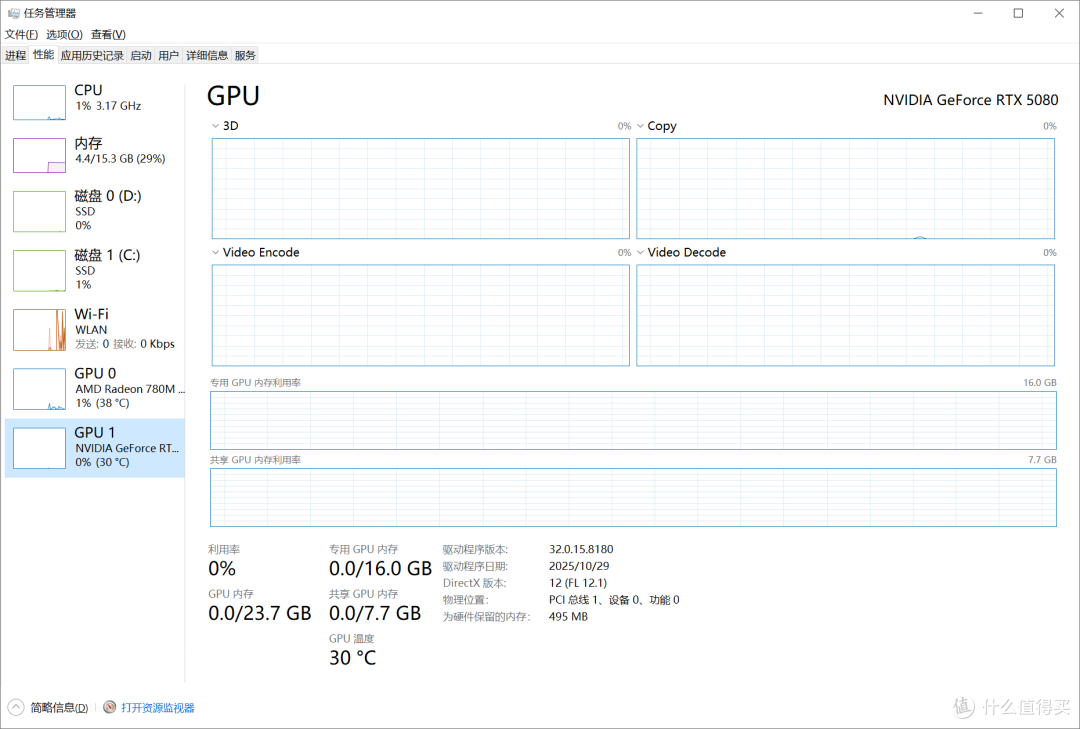Click the Task Manager title bar icon
Viewport: 1080px width, 729px height.
pyautogui.click(x=13, y=13)
